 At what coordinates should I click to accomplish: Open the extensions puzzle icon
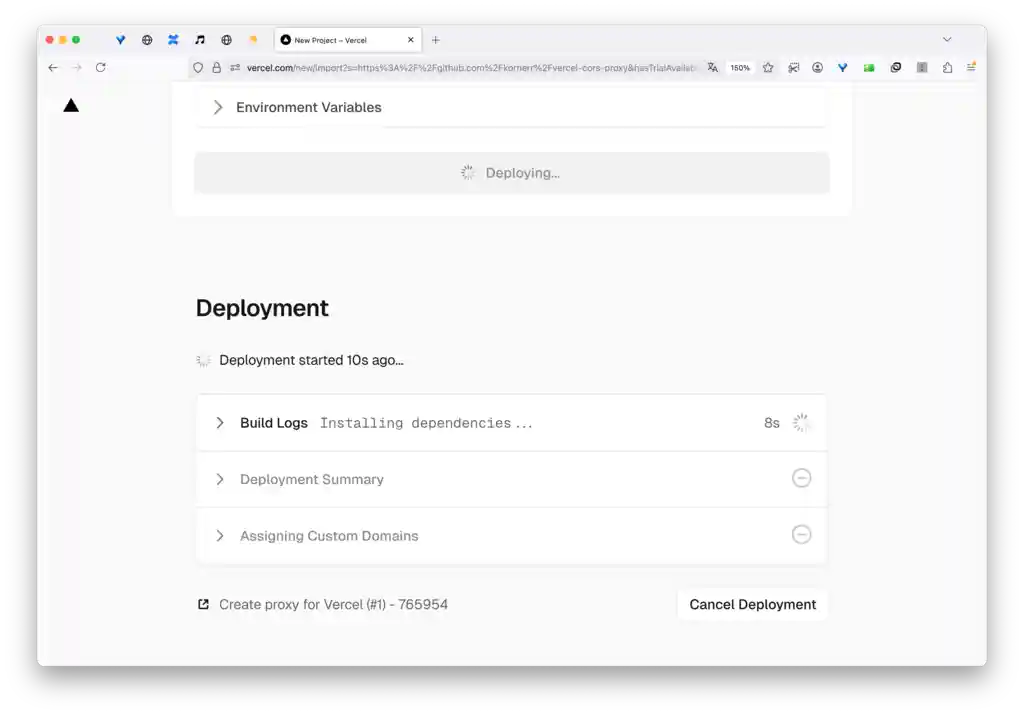pos(947,67)
